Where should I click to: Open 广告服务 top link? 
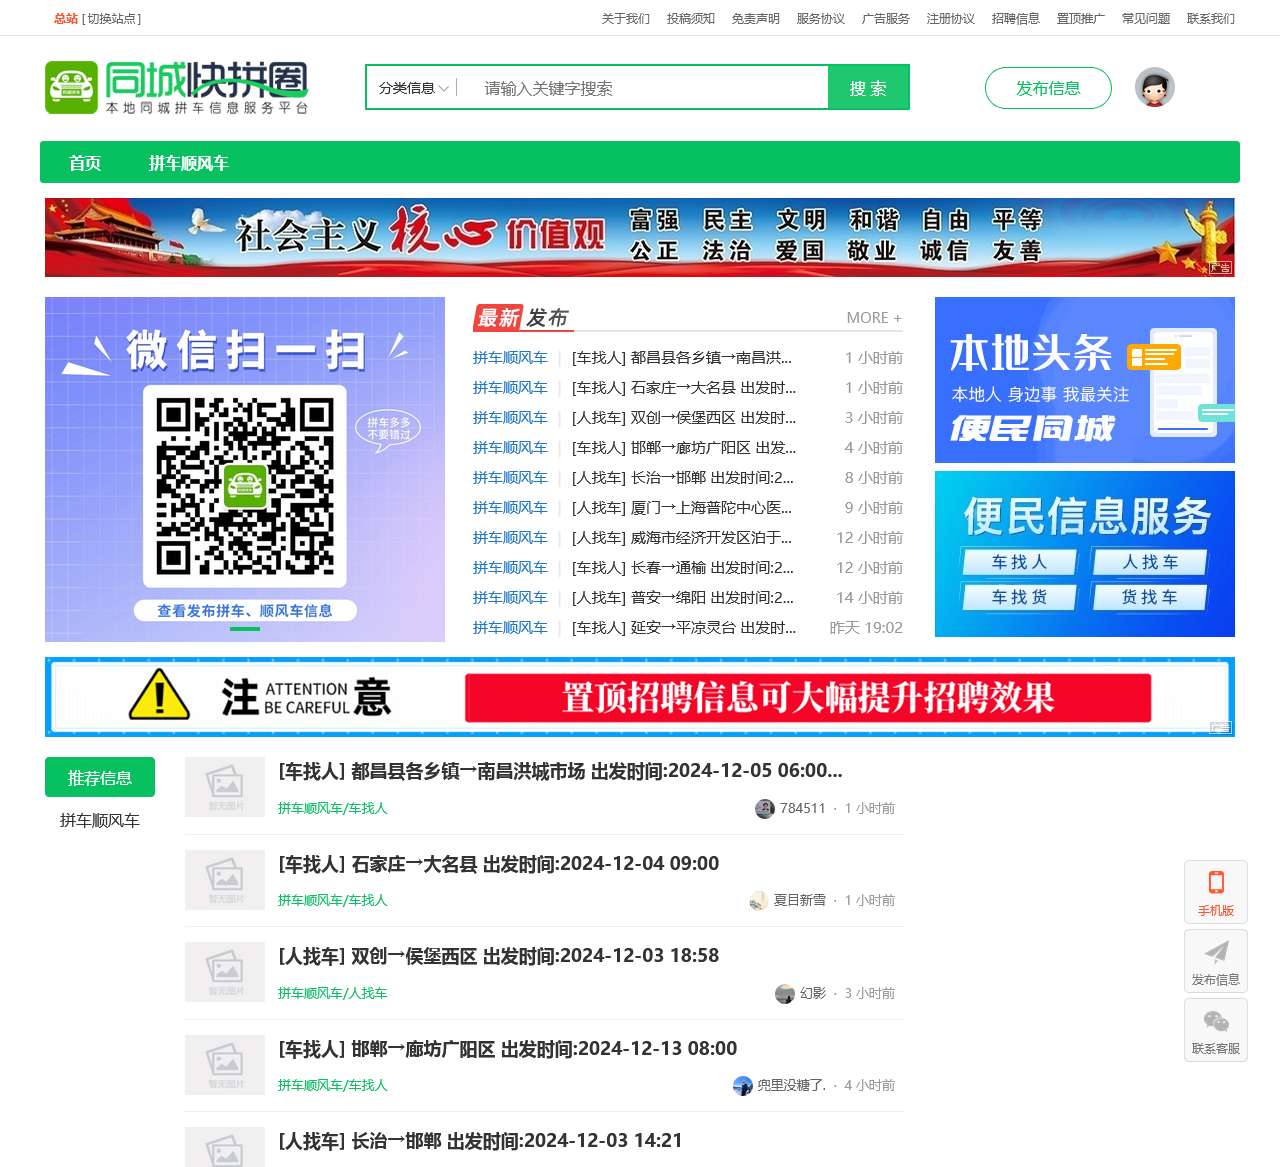(886, 19)
